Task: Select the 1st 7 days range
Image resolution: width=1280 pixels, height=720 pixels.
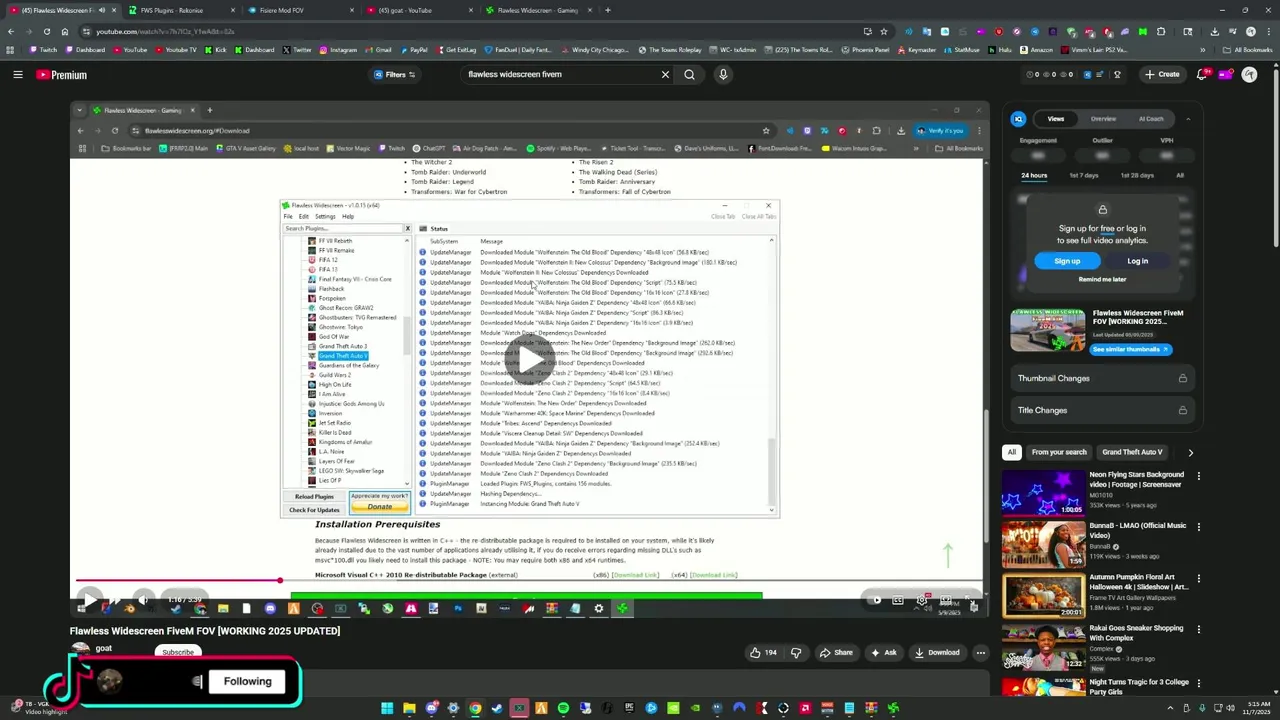Action: 1084,175
